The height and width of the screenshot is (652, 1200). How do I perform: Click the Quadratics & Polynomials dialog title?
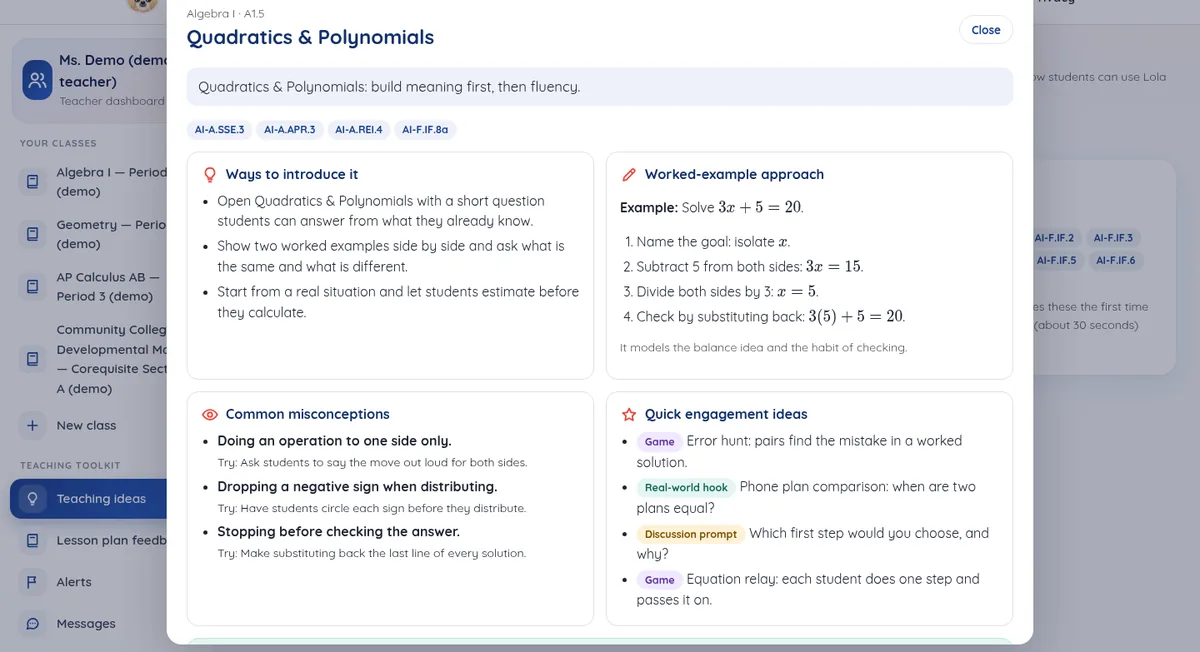[310, 38]
